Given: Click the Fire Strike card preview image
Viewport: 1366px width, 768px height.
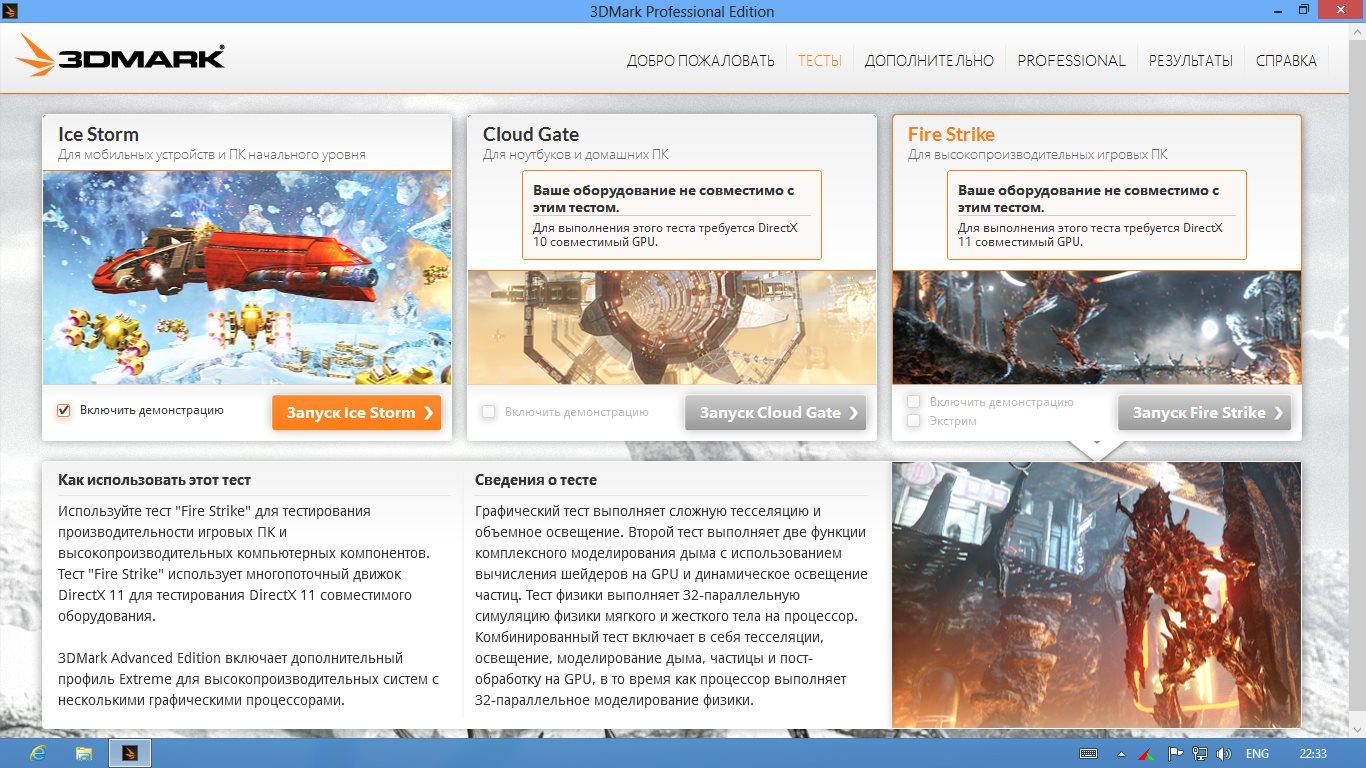Looking at the screenshot, I should (1097, 327).
